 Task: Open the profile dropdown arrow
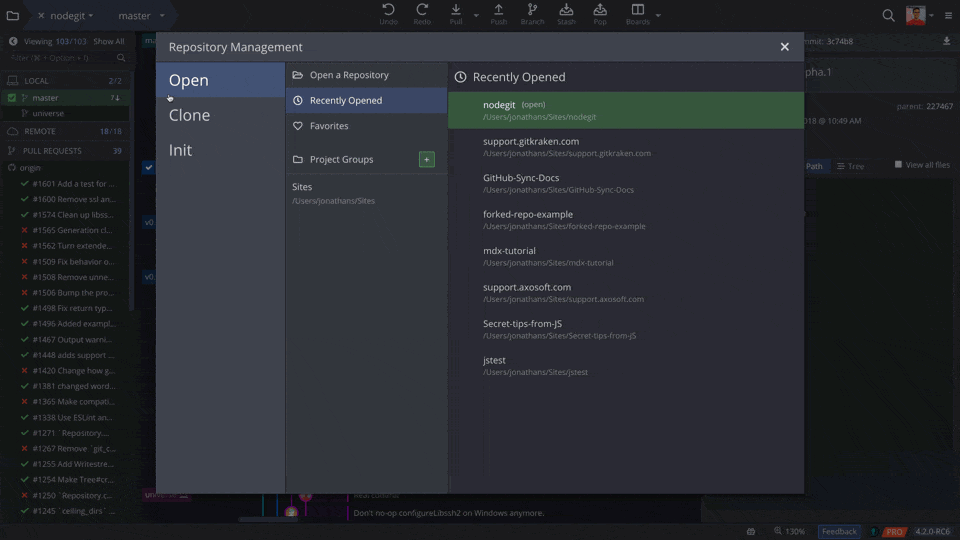tap(931, 15)
